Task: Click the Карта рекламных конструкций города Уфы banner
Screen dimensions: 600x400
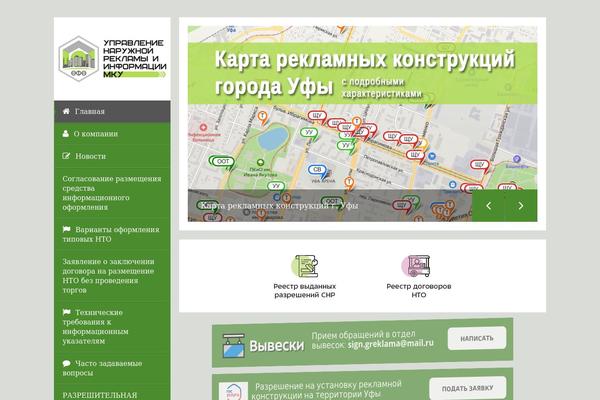Action: [x=362, y=73]
